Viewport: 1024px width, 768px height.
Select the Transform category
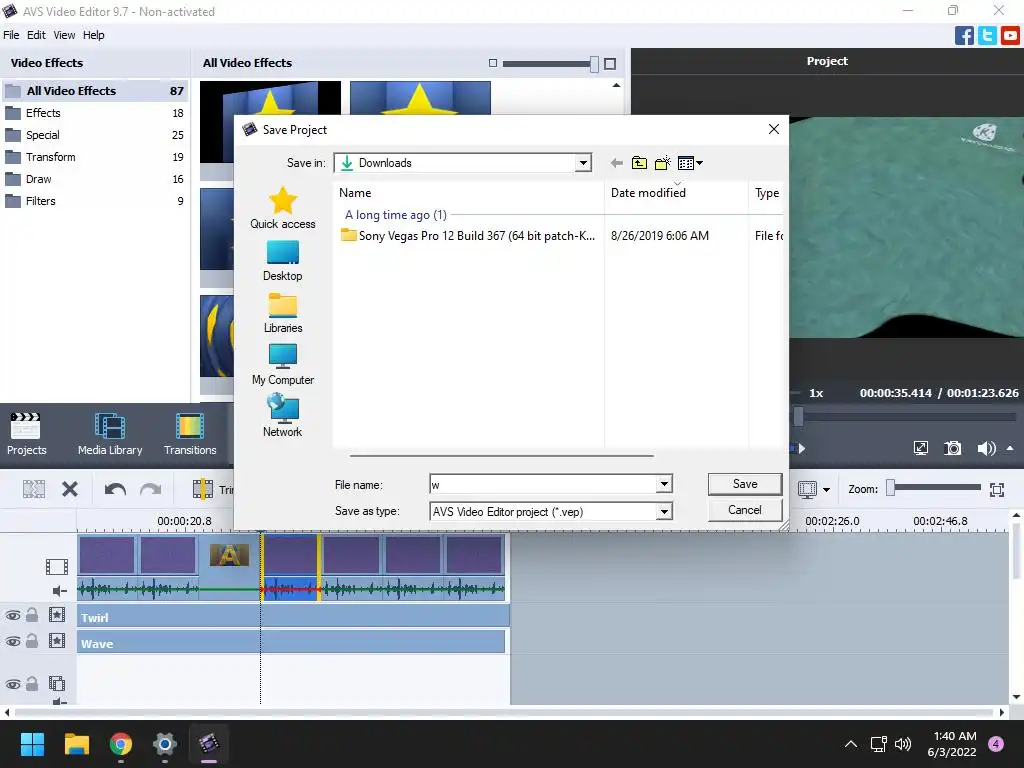(95, 157)
